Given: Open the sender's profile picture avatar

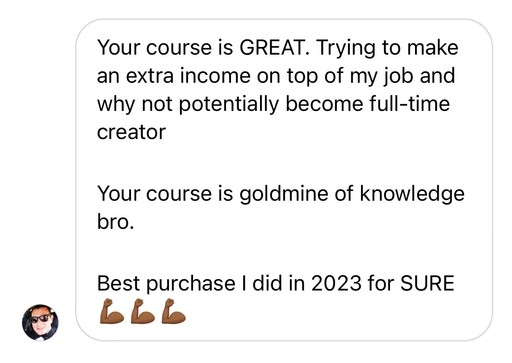Looking at the screenshot, I should [40, 322].
